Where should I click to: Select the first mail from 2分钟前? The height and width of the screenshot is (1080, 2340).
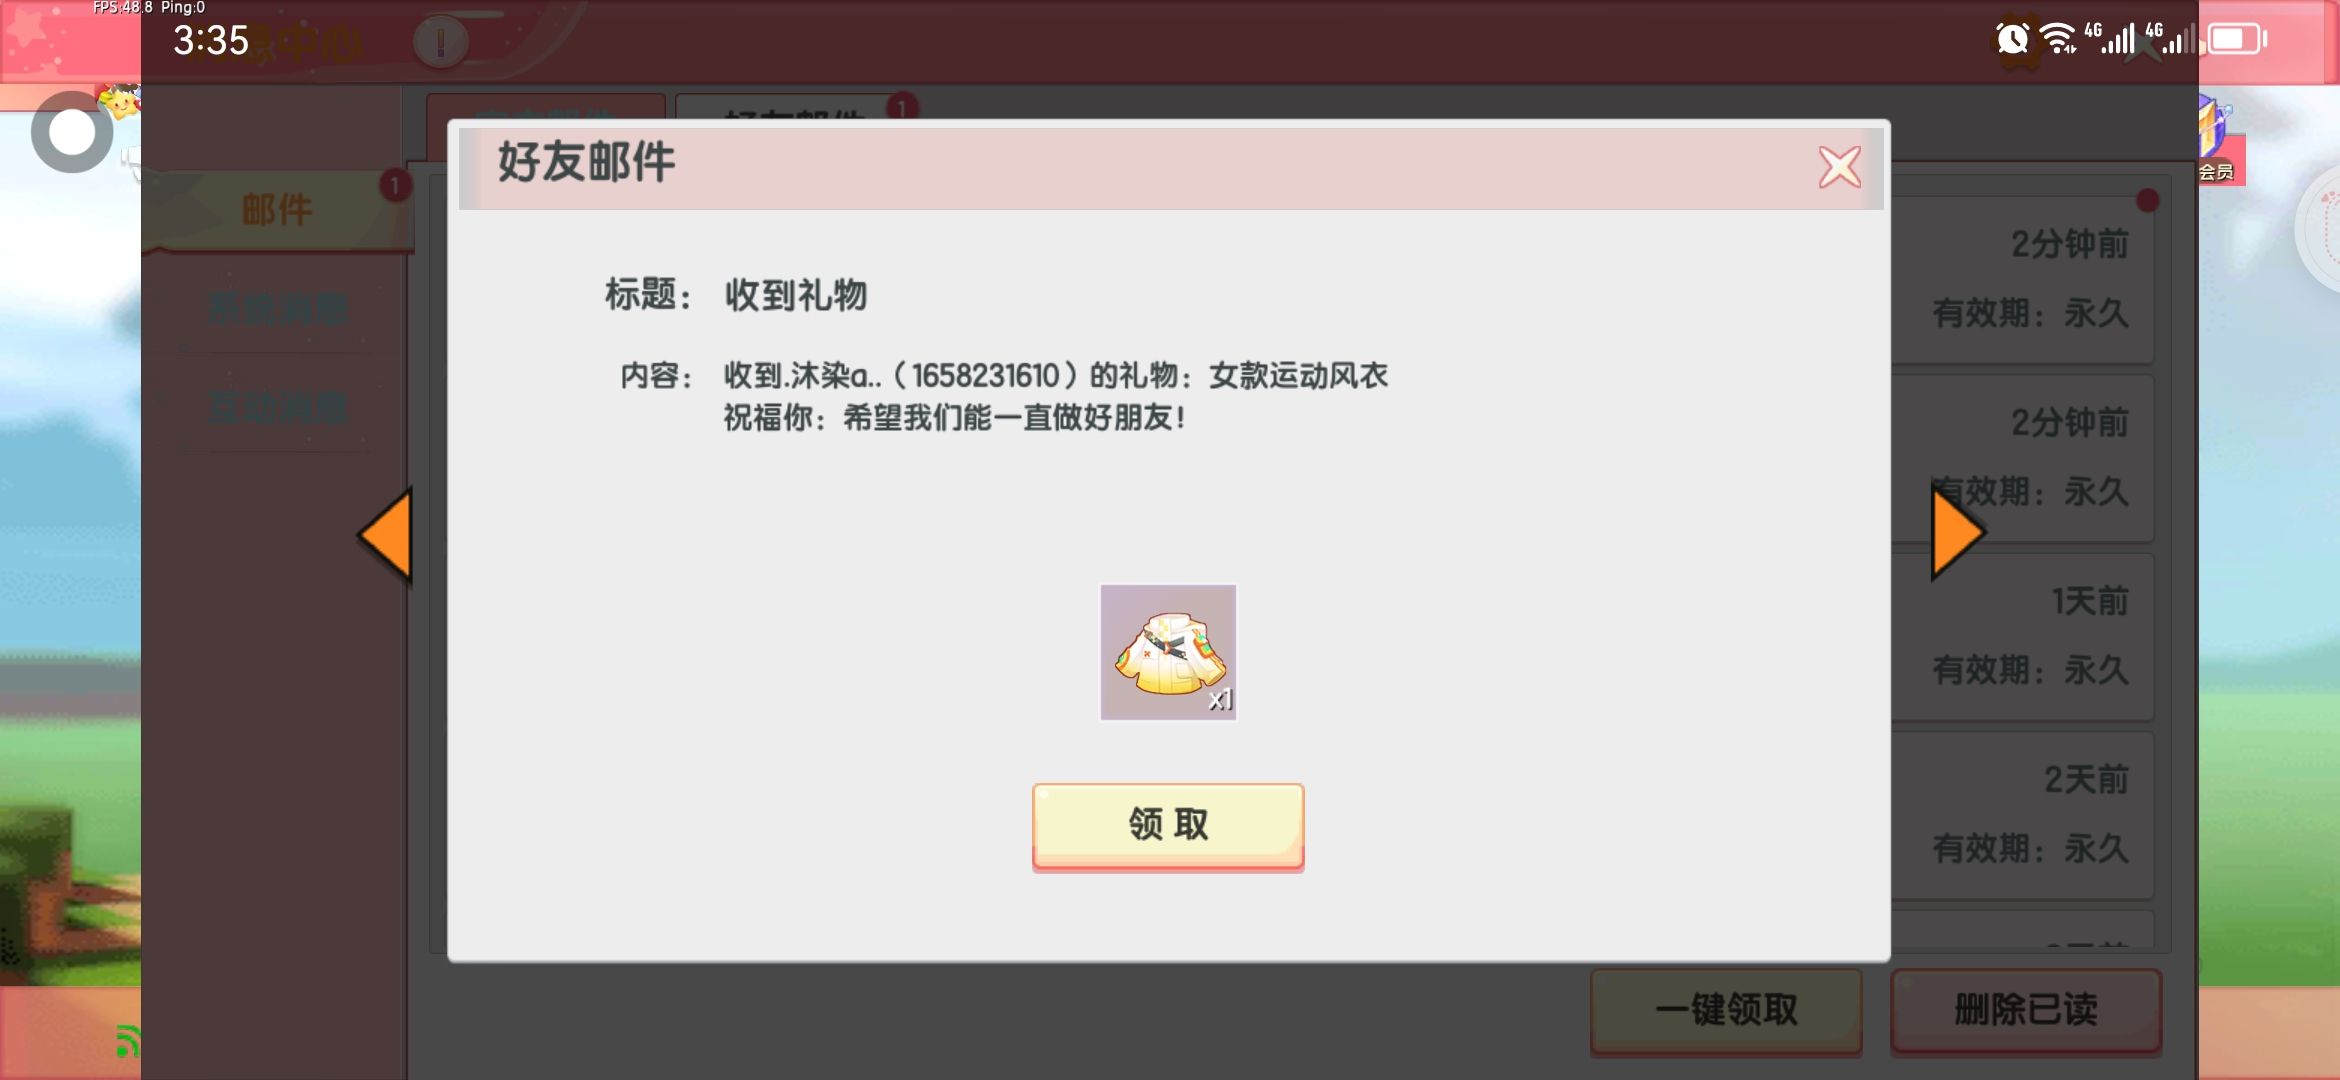(x=2022, y=279)
